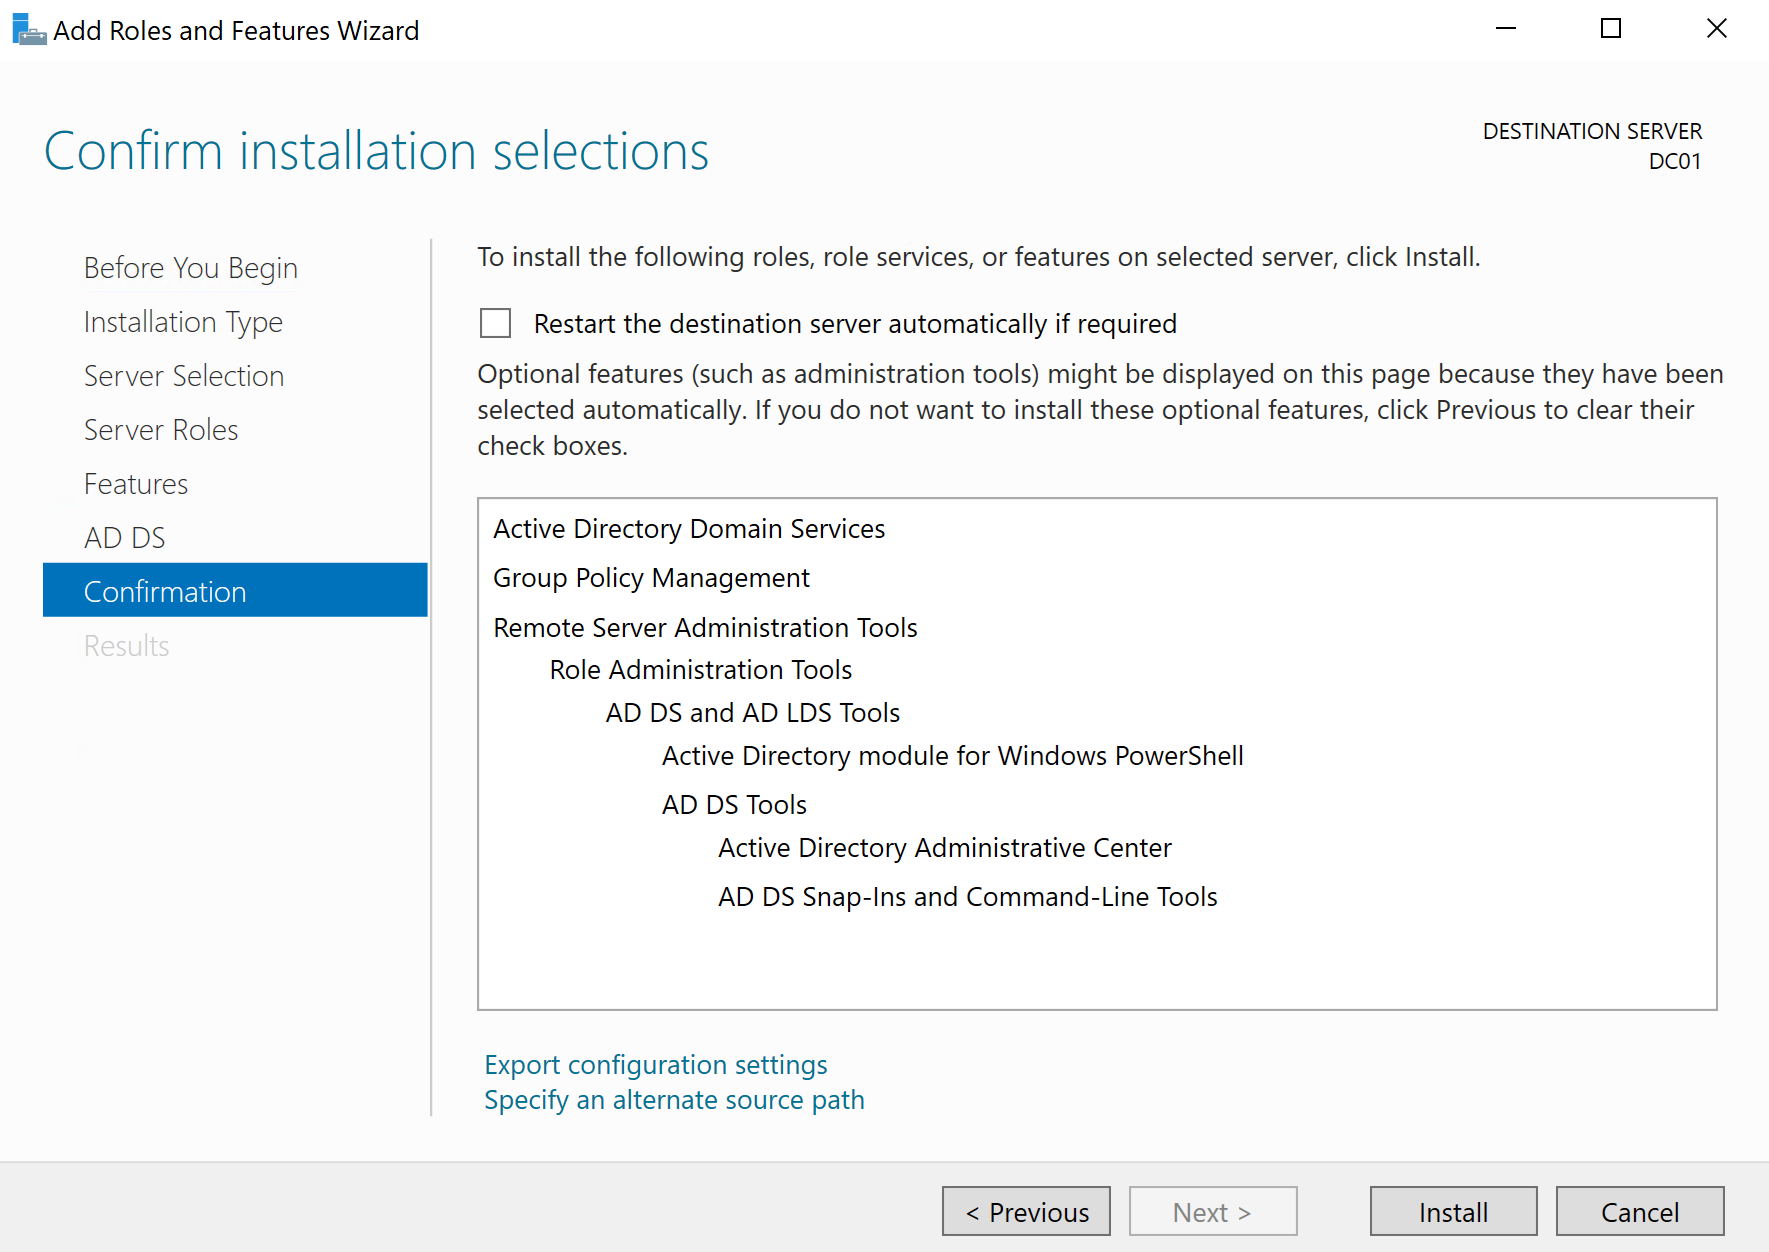Select the highlighted Confirmation step

[165, 591]
